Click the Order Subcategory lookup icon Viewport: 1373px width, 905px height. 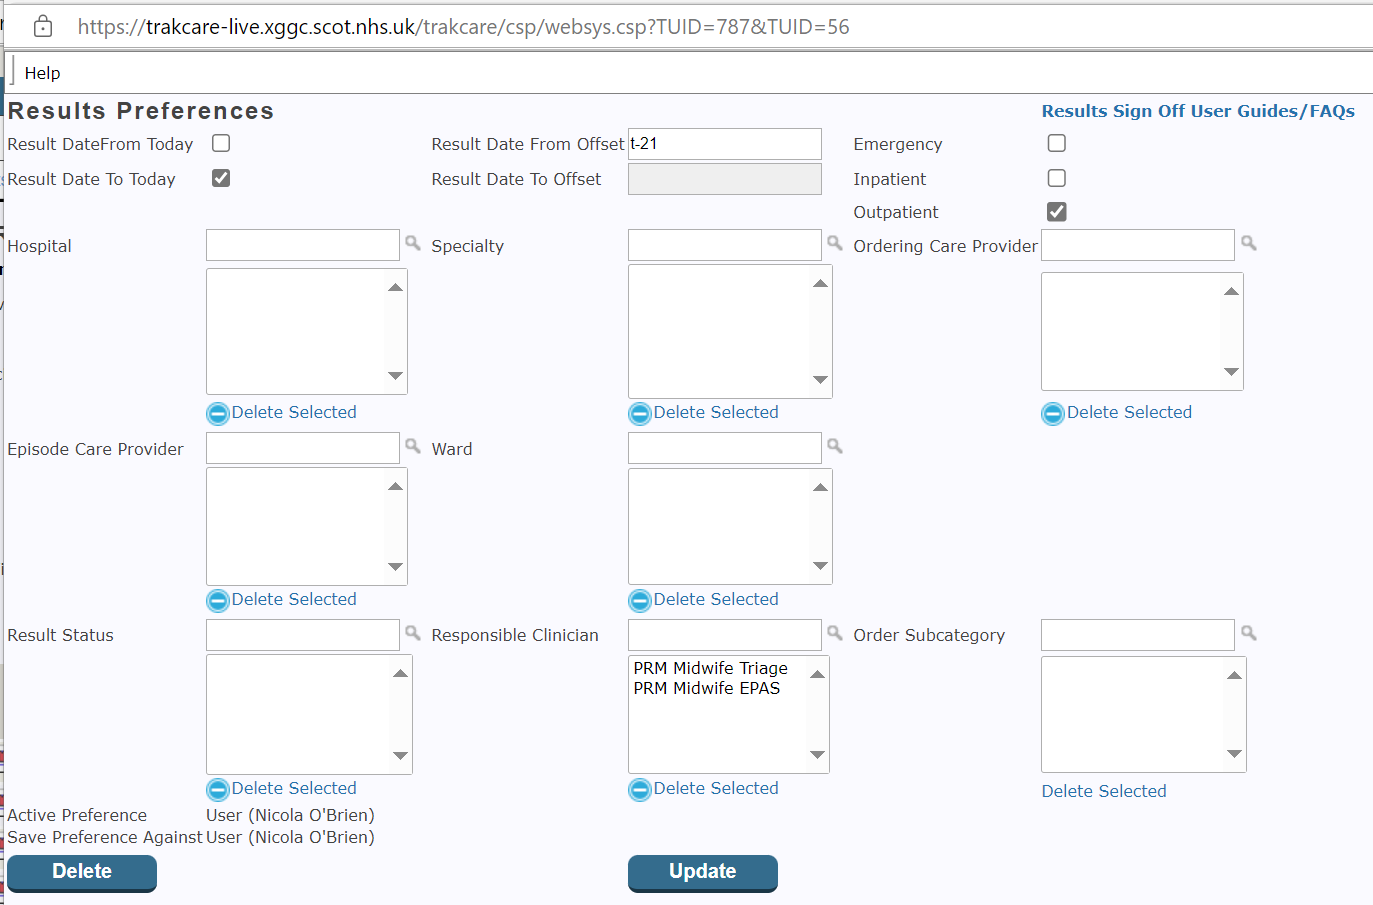pos(1249,633)
